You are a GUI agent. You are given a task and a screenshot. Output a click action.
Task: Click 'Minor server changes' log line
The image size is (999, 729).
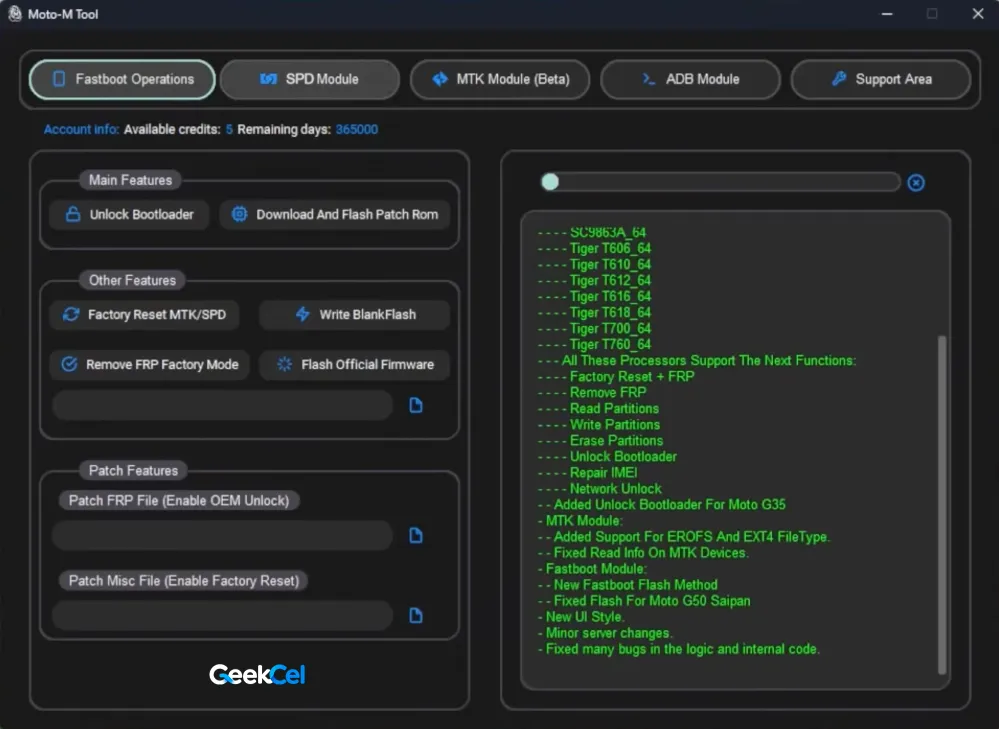point(608,633)
